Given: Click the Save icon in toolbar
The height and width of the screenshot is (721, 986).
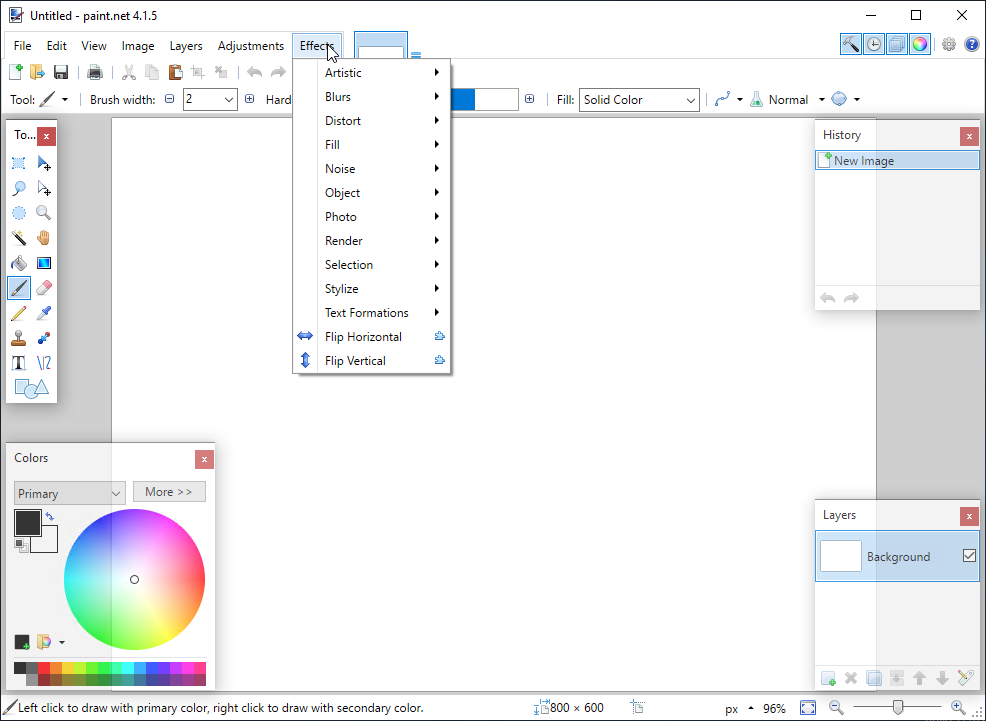Looking at the screenshot, I should point(61,72).
